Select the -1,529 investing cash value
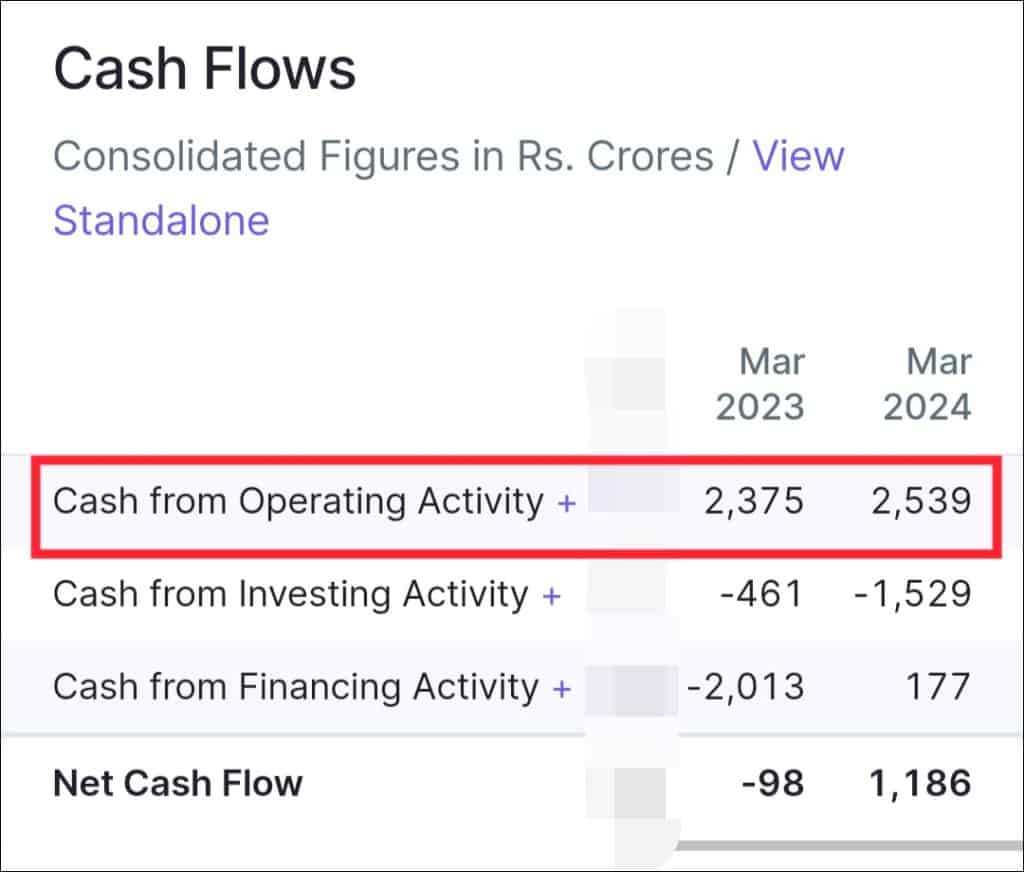The image size is (1024, 872). click(x=912, y=595)
